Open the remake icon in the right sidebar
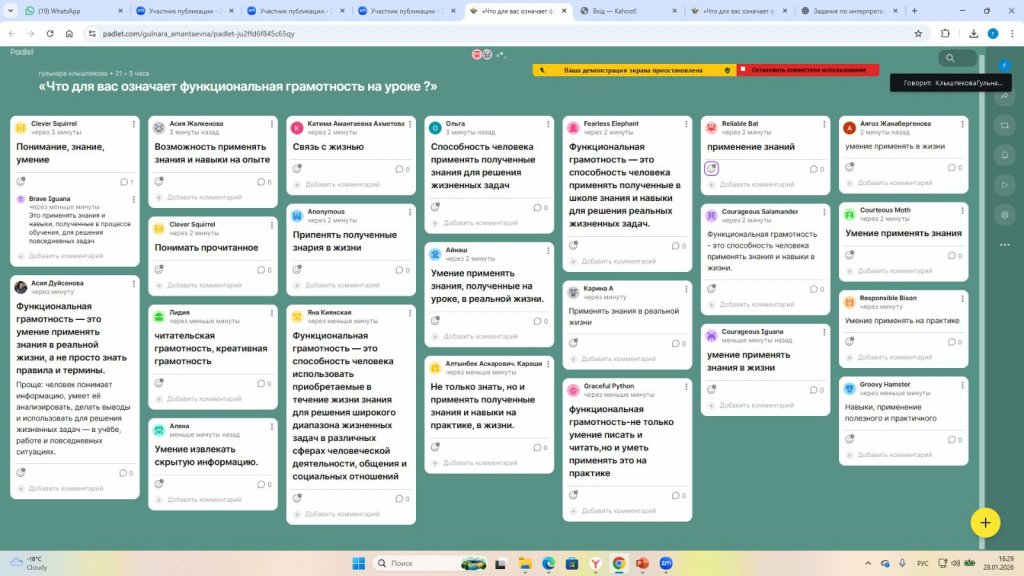 coord(1005,125)
